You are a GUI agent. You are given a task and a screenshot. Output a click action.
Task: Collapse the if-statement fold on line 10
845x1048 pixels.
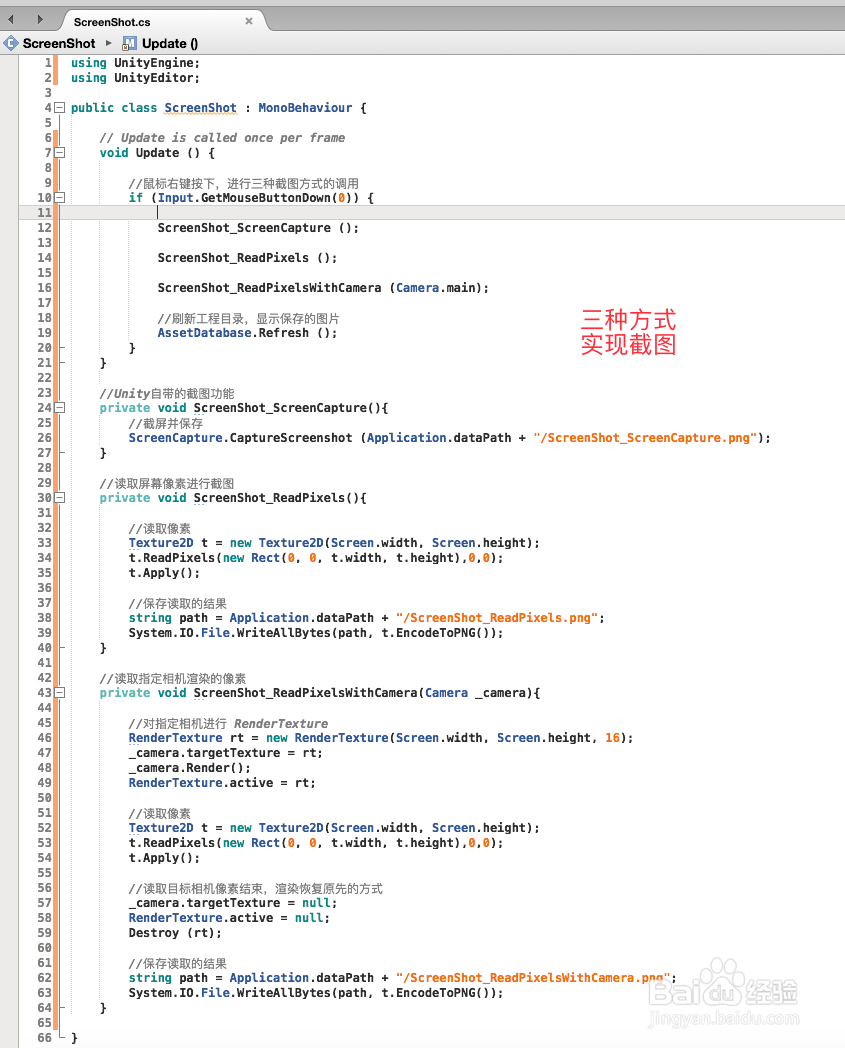pos(58,197)
